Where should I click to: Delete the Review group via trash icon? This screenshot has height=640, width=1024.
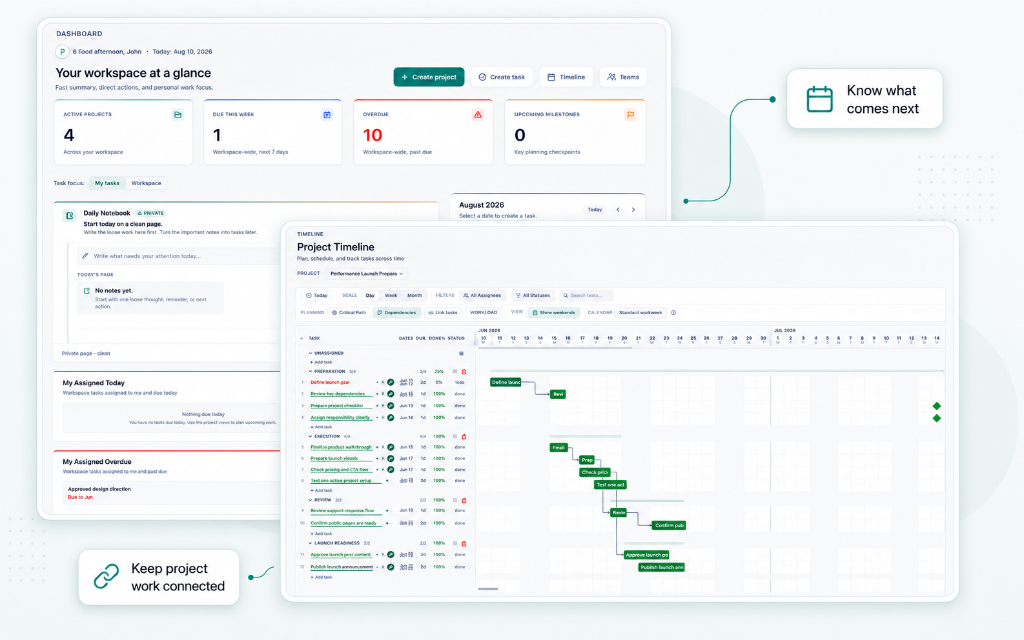pos(464,500)
